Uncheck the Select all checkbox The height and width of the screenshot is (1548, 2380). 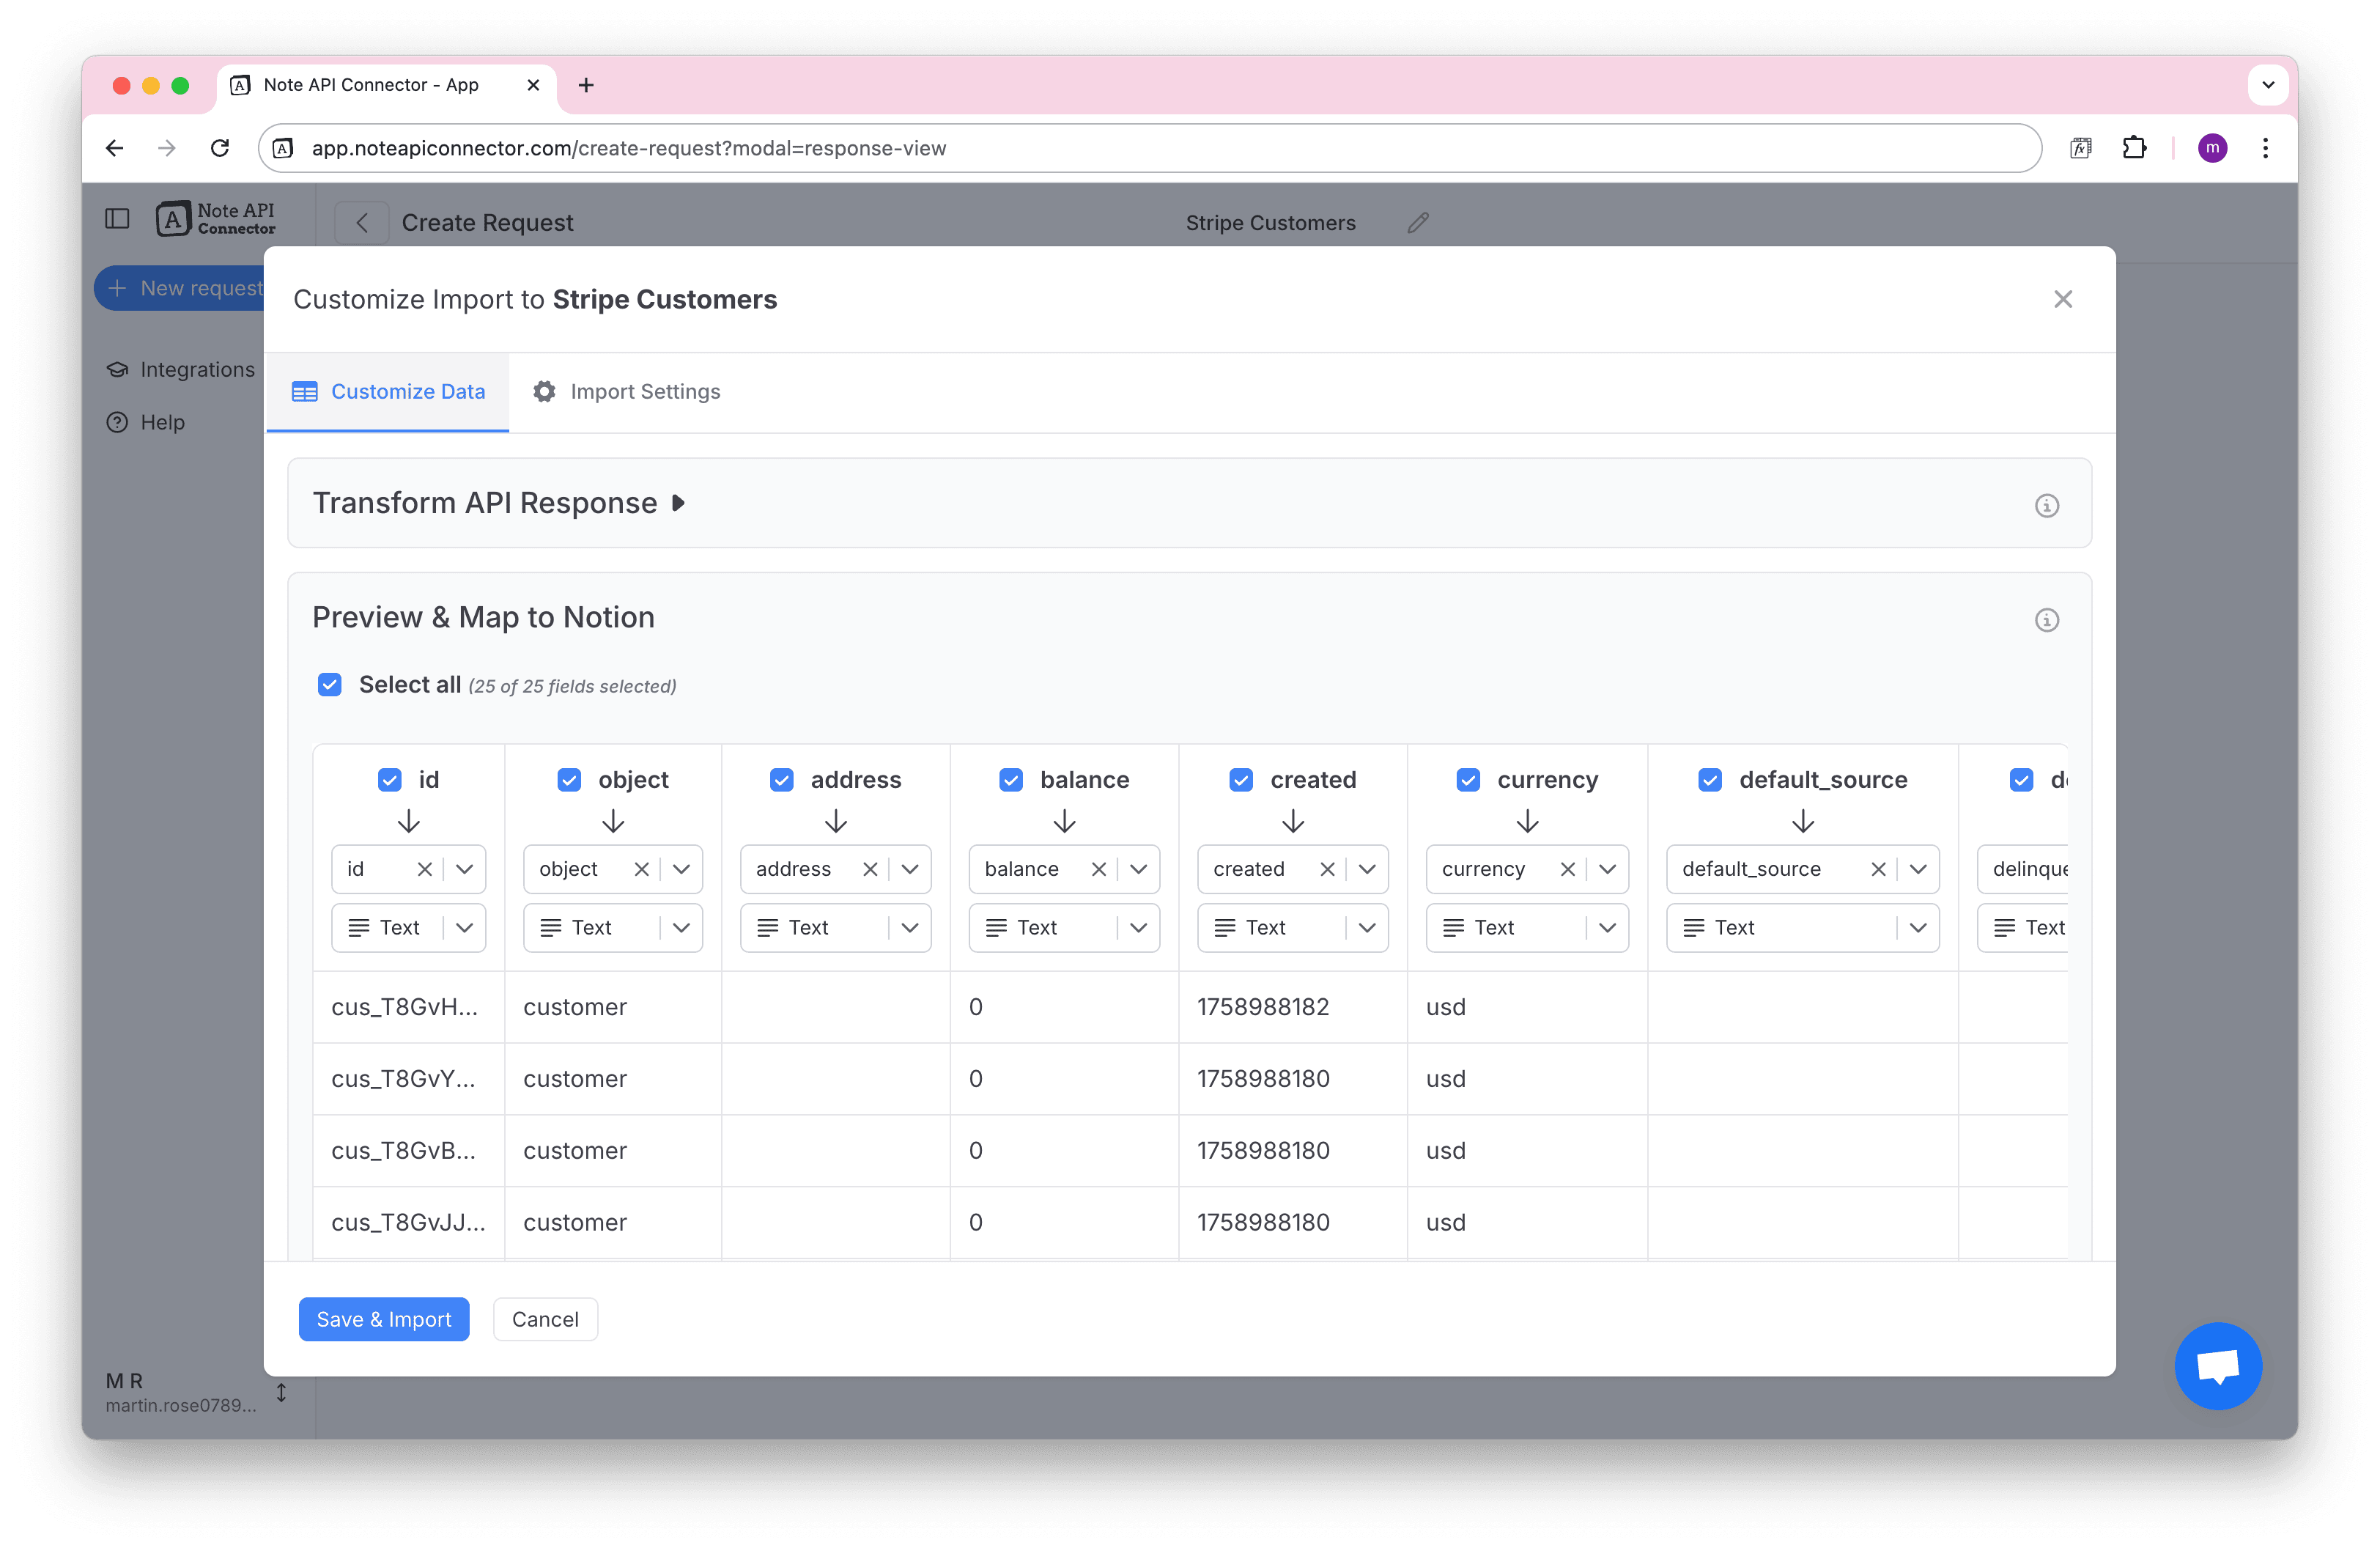(330, 685)
